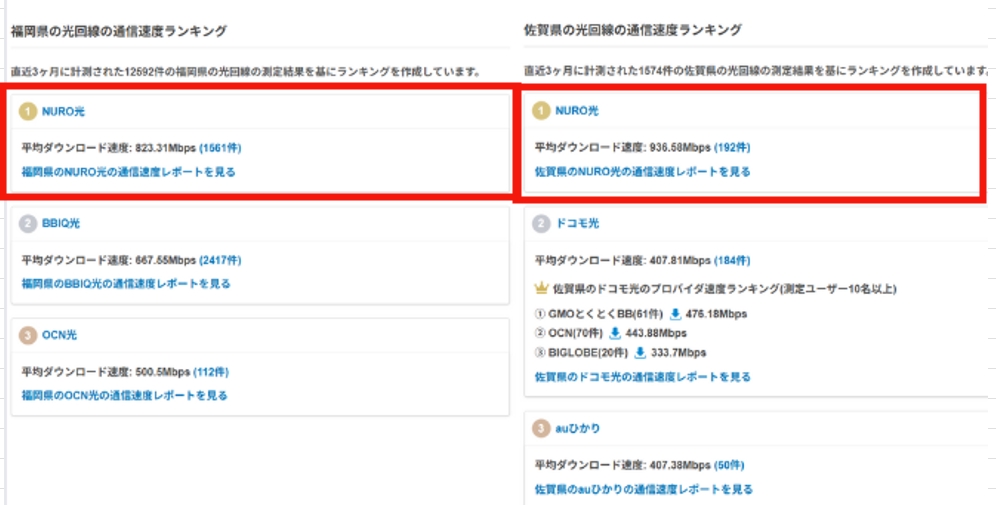The height and width of the screenshot is (505, 996).
Task: Click the (1561件) measurement count link
Action: tap(220, 148)
